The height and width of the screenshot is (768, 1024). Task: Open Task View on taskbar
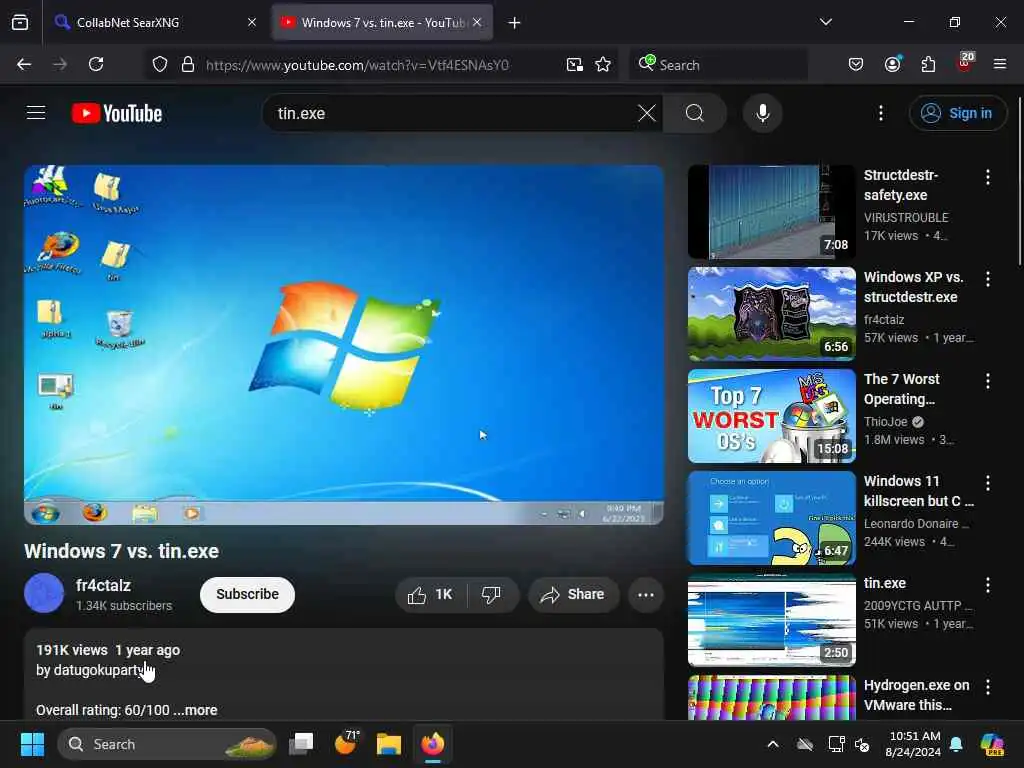click(301, 744)
